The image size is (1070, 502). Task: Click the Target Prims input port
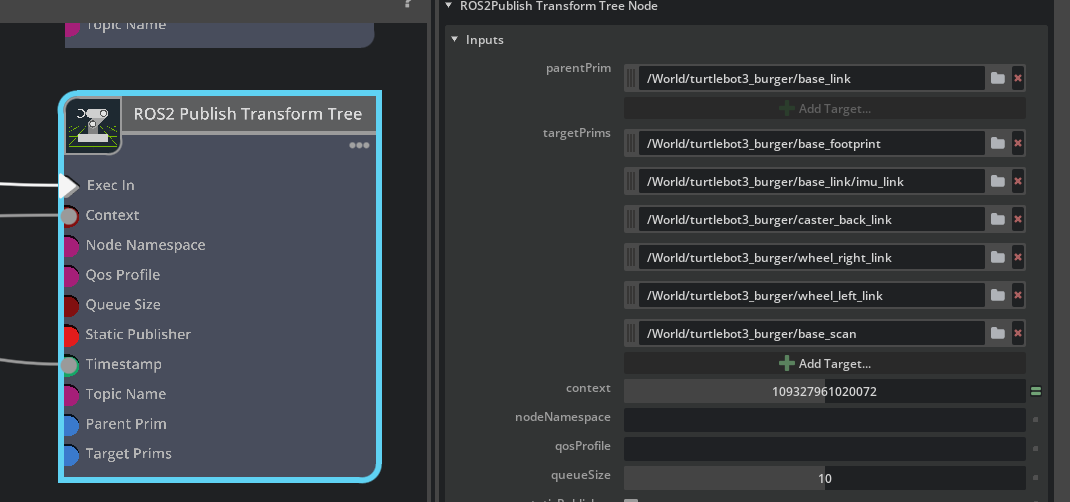[70, 455]
